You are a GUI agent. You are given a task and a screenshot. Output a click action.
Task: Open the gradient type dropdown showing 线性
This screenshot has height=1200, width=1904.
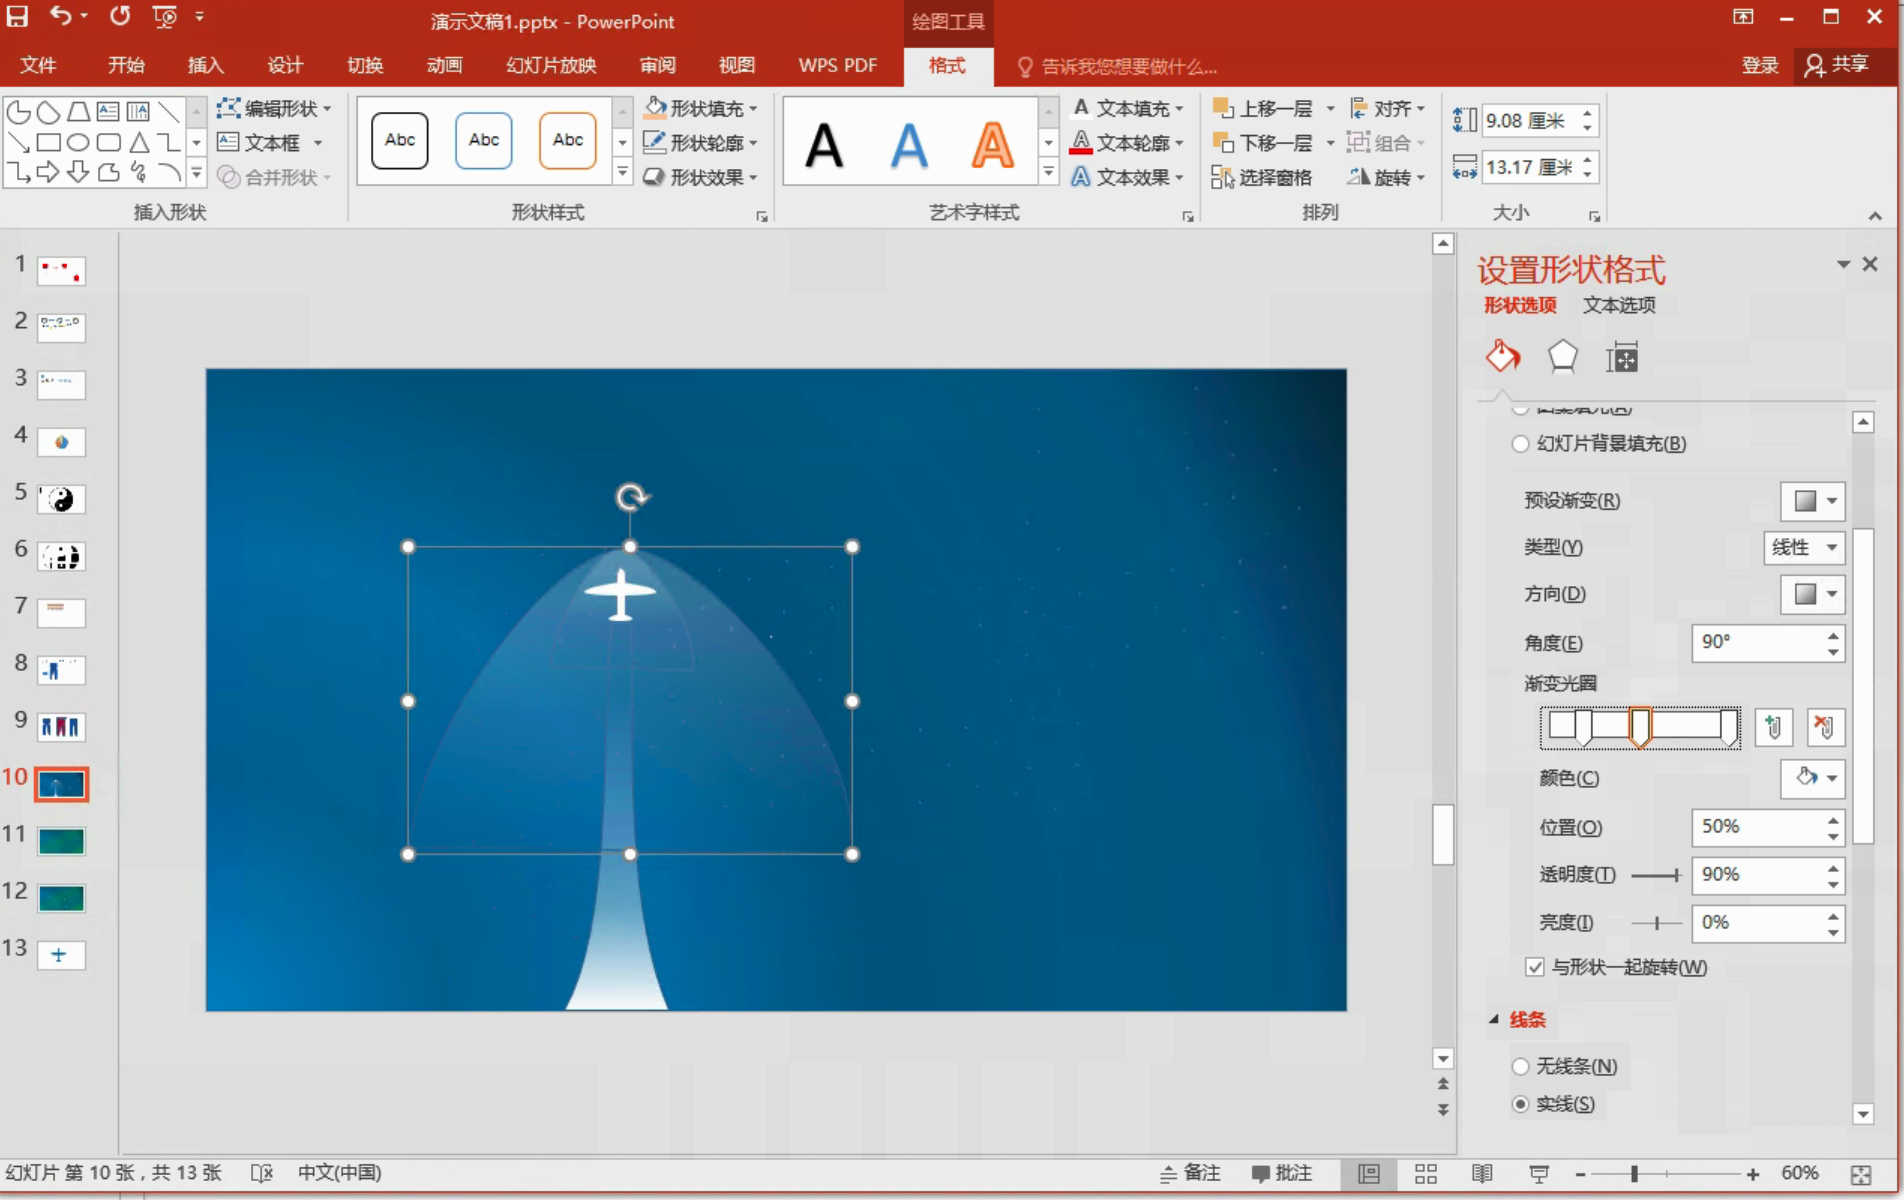(x=1804, y=547)
